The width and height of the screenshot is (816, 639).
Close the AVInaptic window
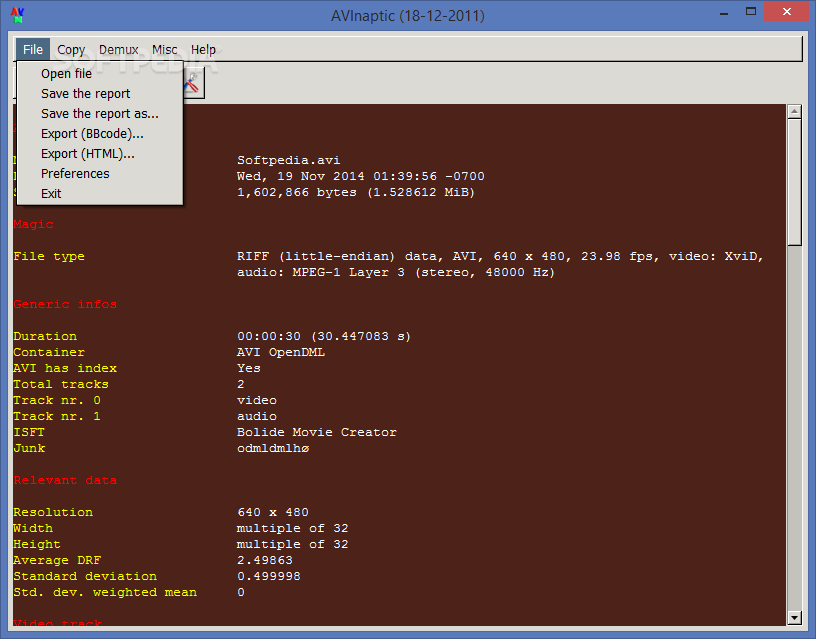[787, 11]
